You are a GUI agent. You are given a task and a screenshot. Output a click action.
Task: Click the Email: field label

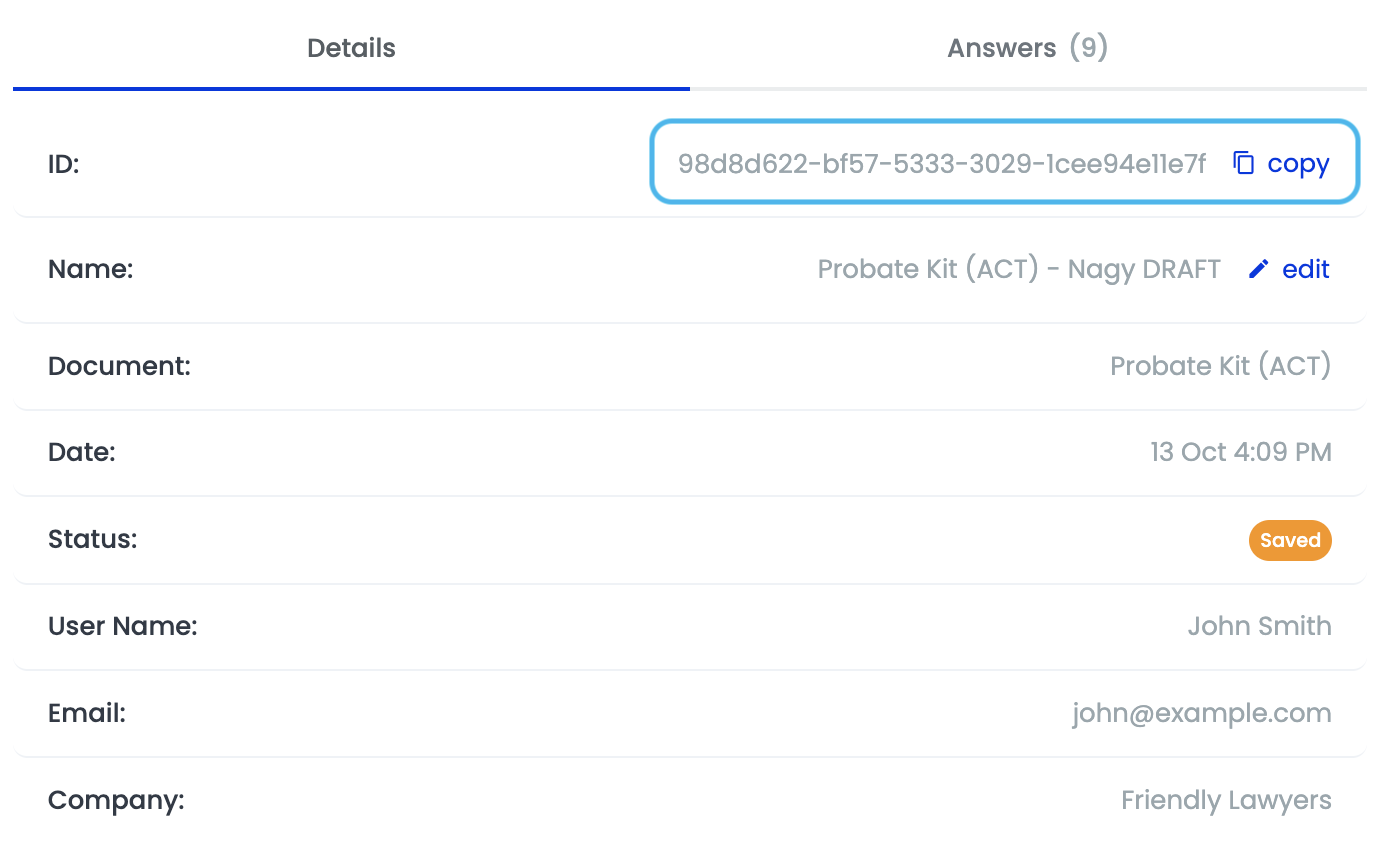tap(87, 713)
